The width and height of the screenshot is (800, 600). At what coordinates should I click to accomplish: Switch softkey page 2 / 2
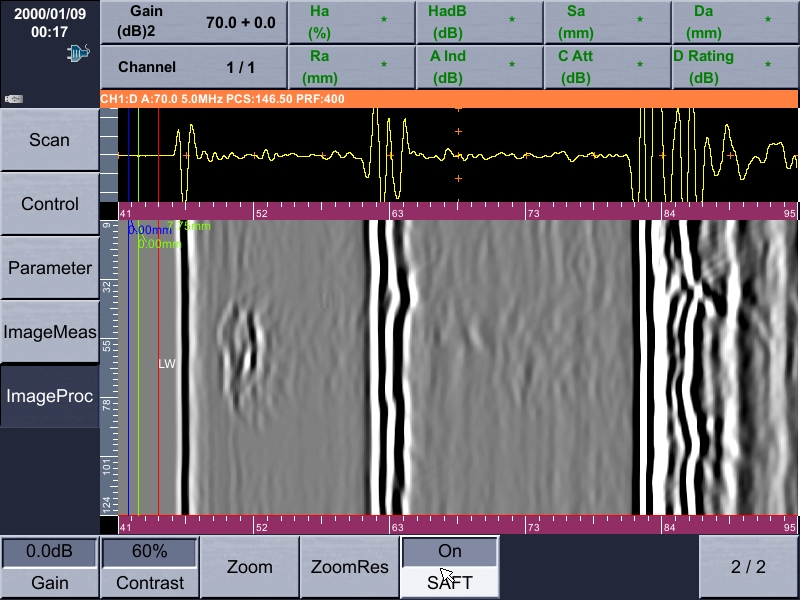point(748,567)
